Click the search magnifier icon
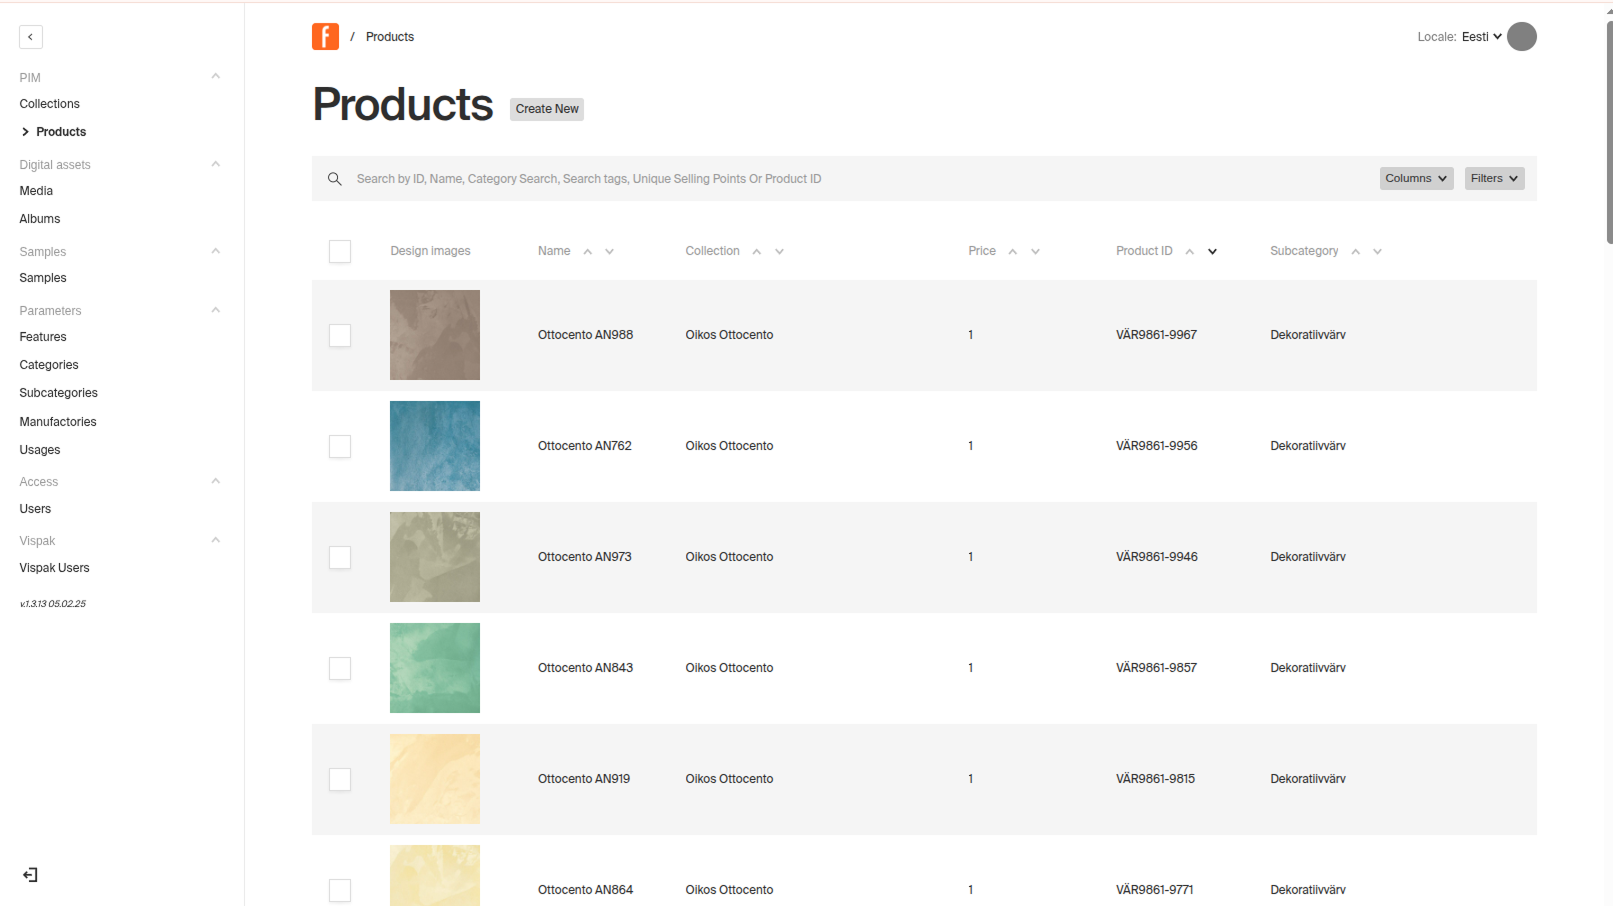Screen dimensions: 1613x906 pos(335,178)
